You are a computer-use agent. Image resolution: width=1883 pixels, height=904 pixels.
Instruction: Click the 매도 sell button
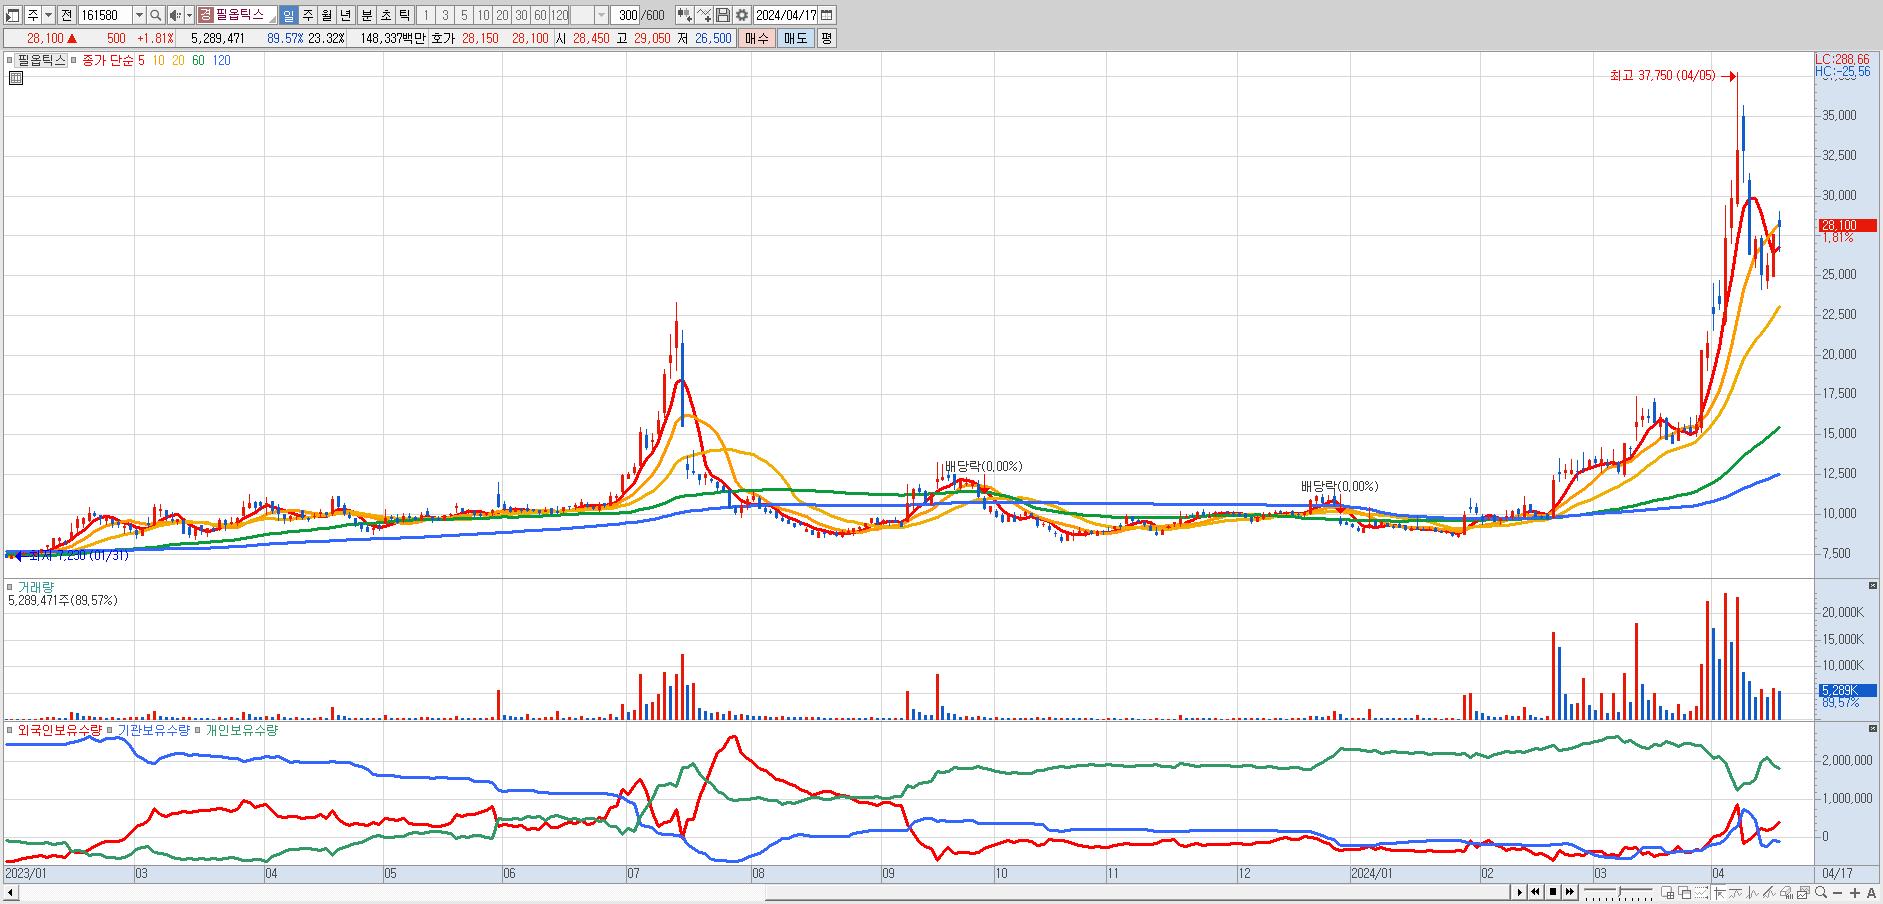795,38
